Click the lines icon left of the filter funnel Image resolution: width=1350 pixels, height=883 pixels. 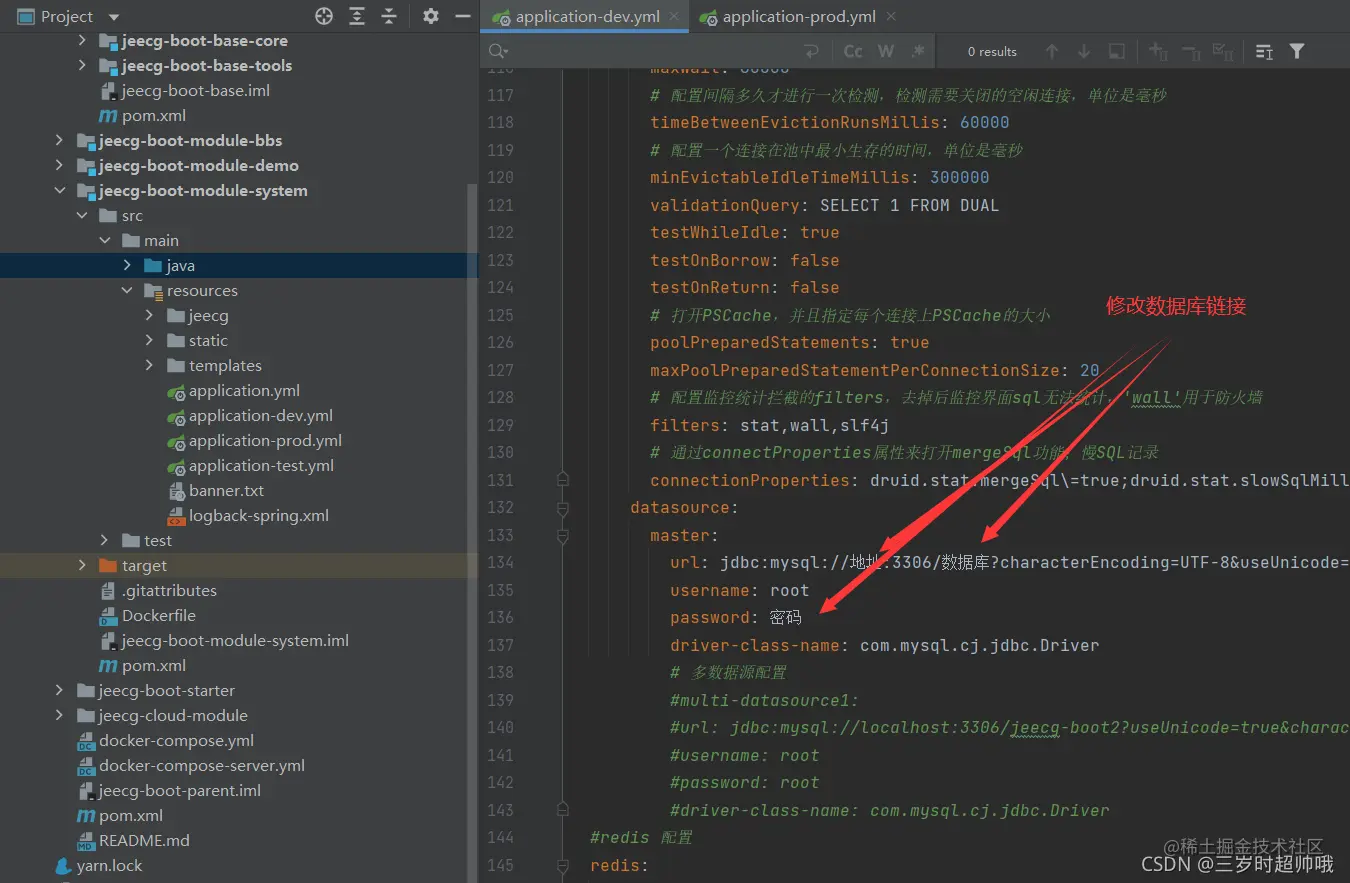[1264, 51]
